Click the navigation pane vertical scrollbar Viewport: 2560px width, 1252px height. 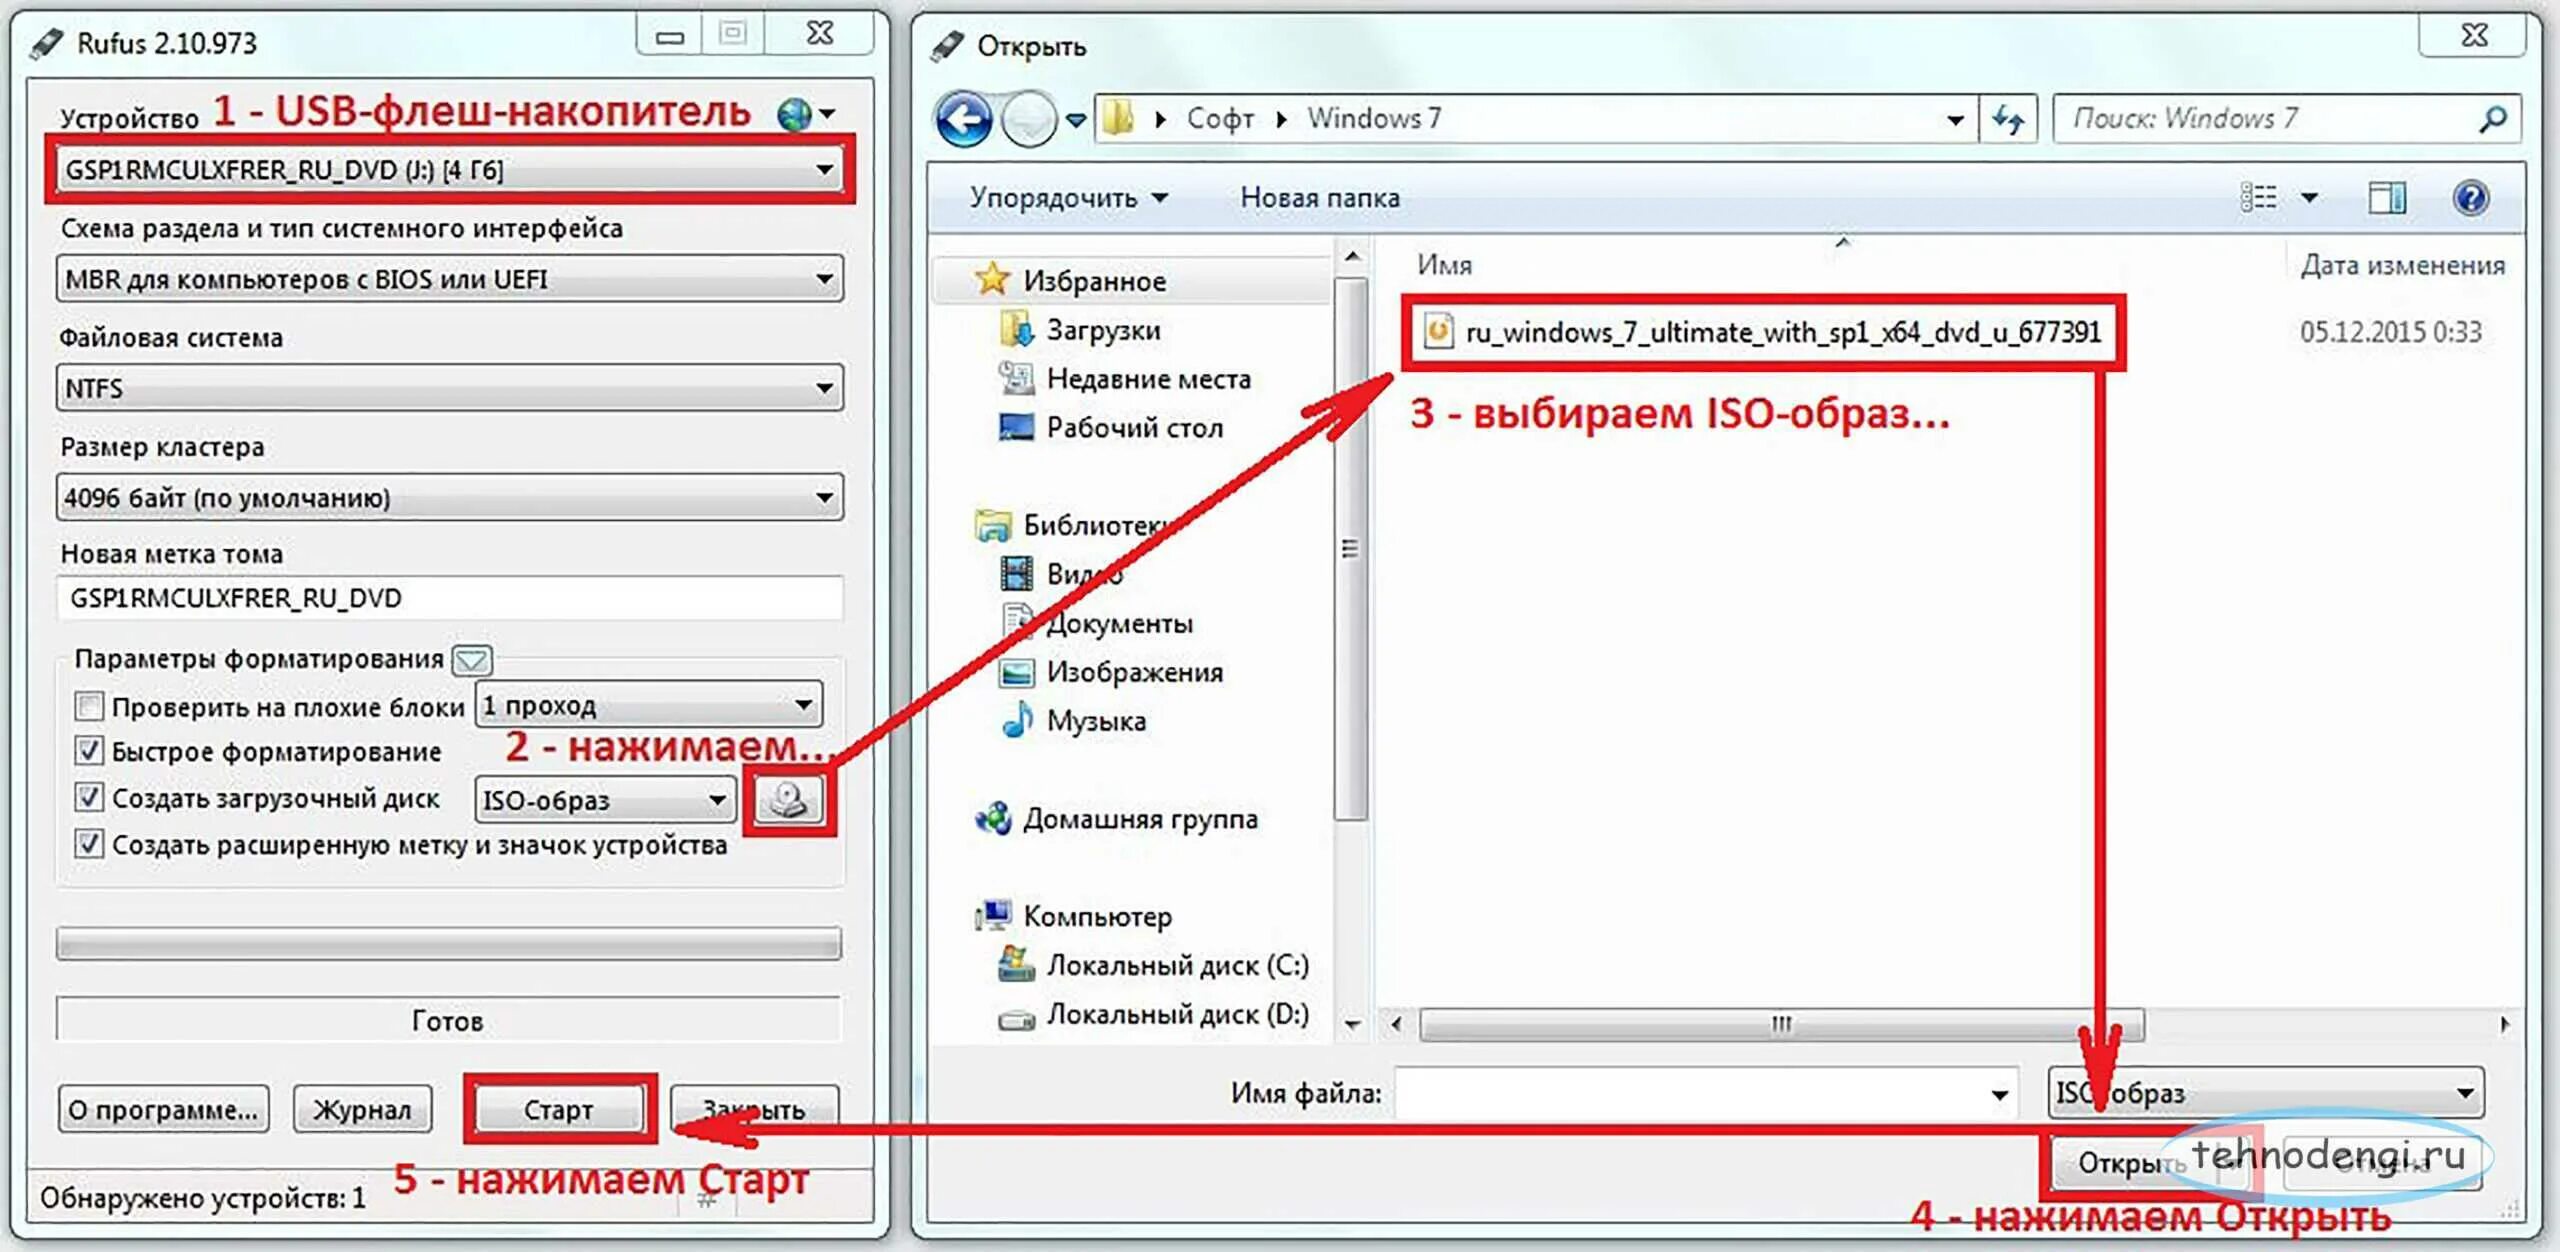point(1351,549)
